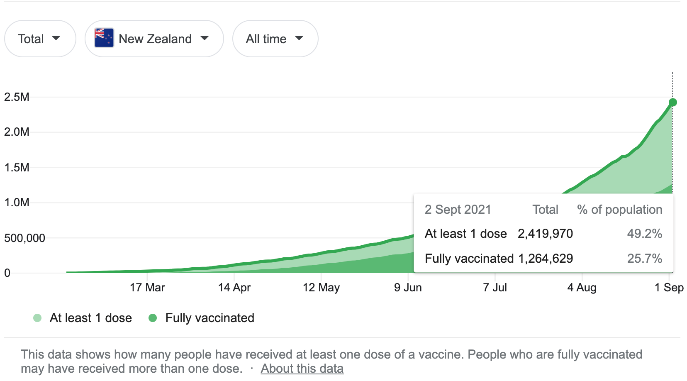Toggle At least 1 dose legend entry
This screenshot has height=381, width=687.
[82, 318]
